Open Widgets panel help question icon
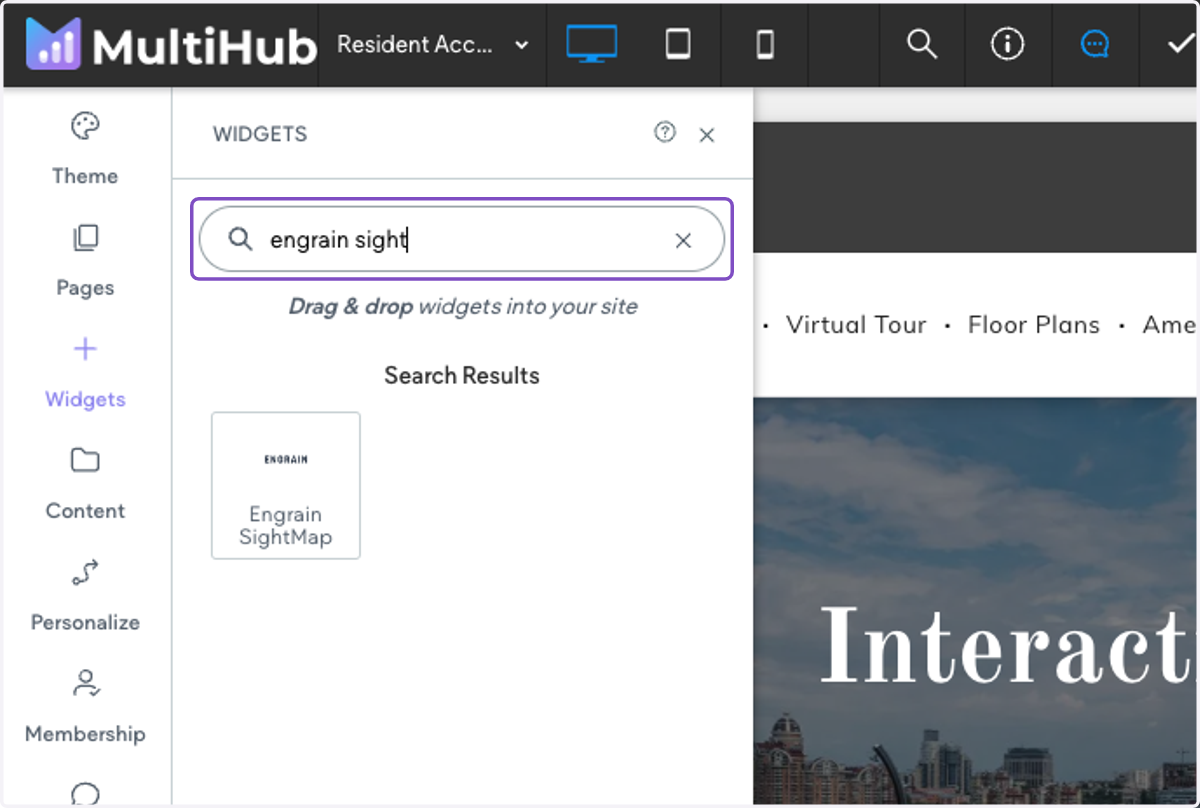 click(x=665, y=132)
